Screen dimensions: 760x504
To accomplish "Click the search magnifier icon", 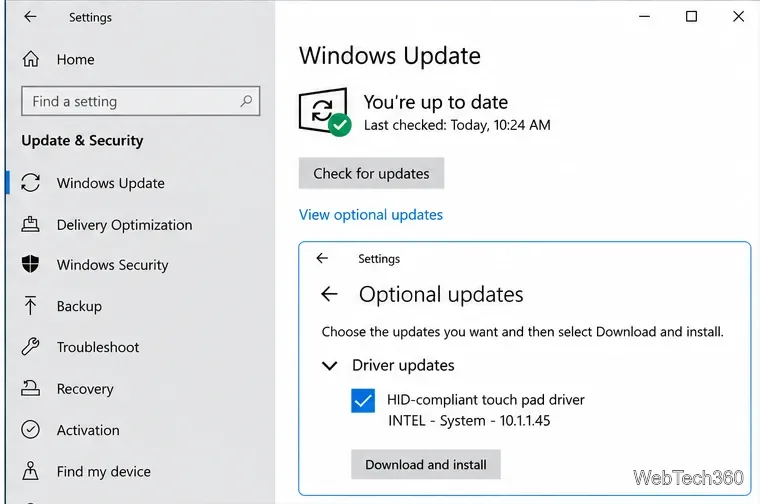I will 246,101.
